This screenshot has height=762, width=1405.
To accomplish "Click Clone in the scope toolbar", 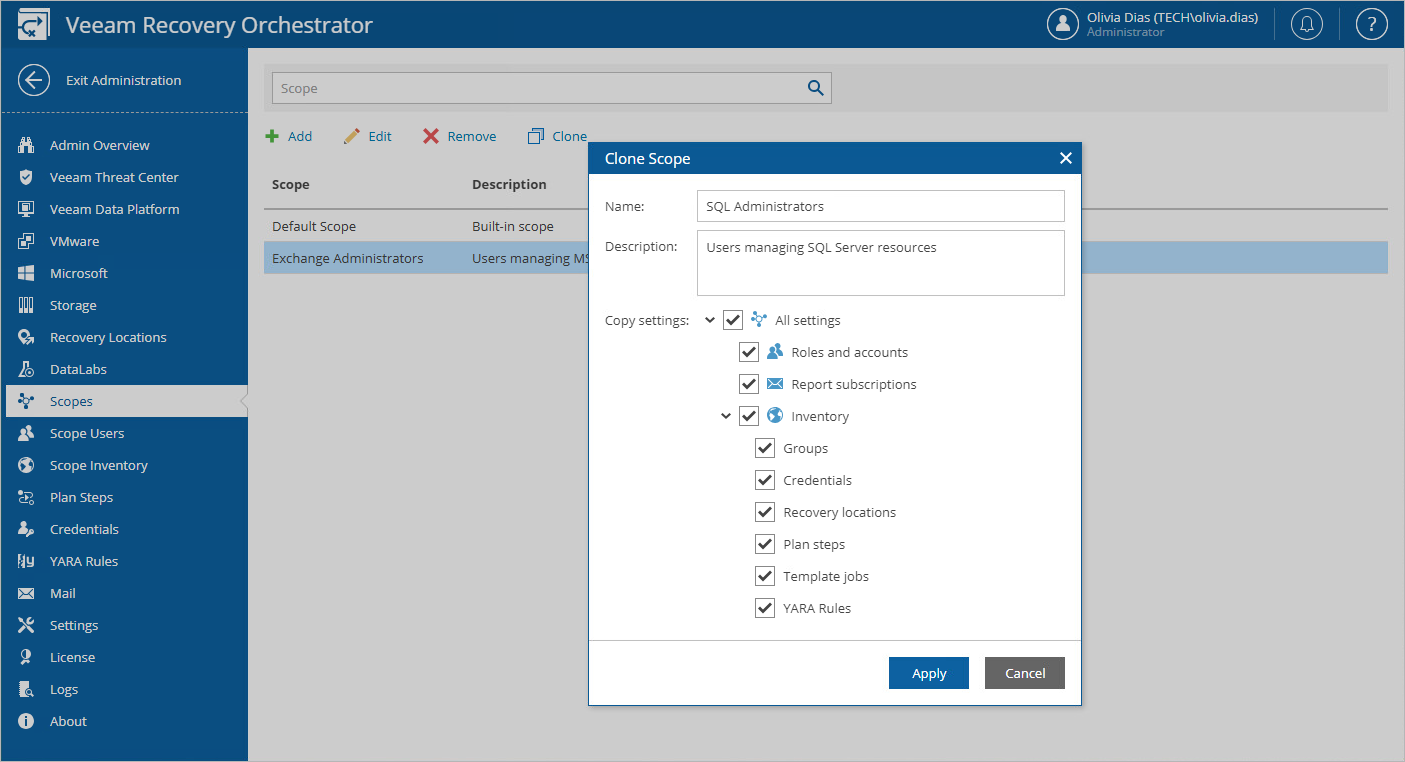I will pyautogui.click(x=558, y=136).
